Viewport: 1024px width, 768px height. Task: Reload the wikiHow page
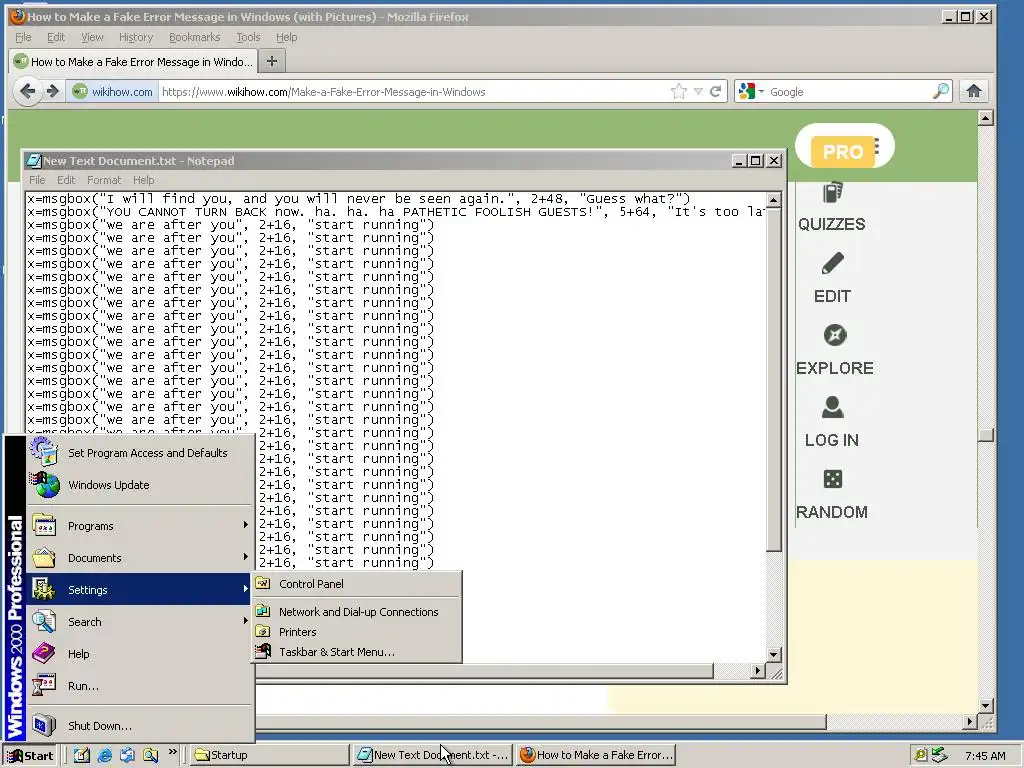[716, 91]
